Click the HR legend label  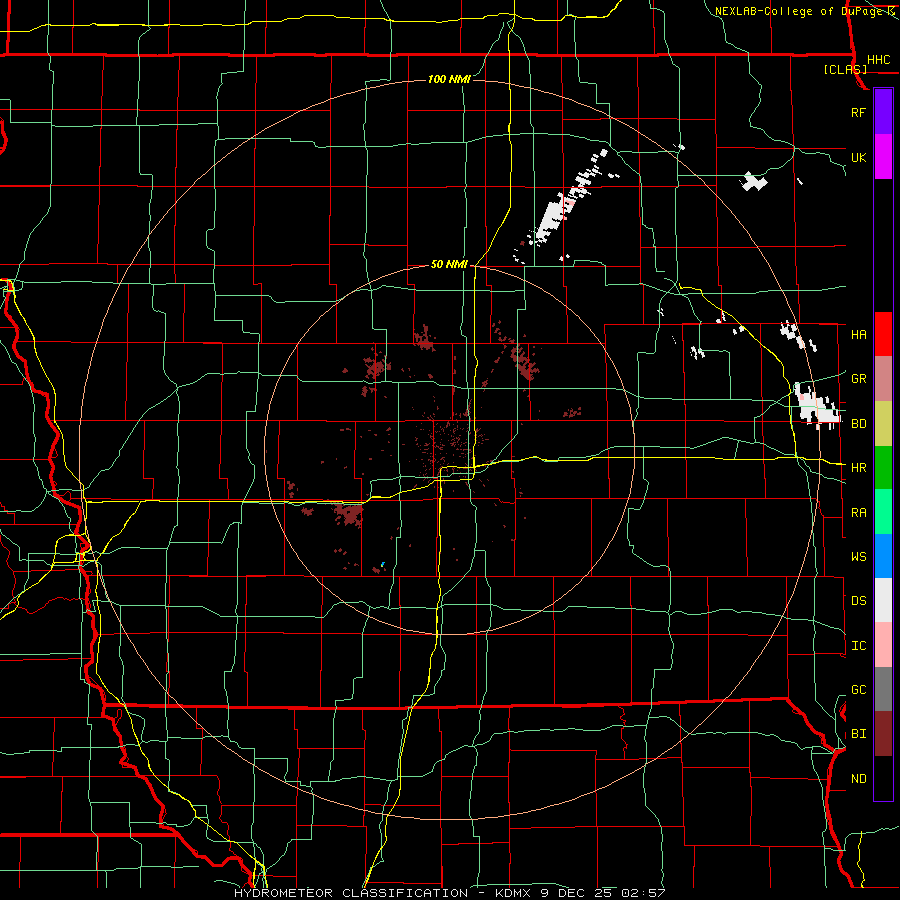(858, 468)
